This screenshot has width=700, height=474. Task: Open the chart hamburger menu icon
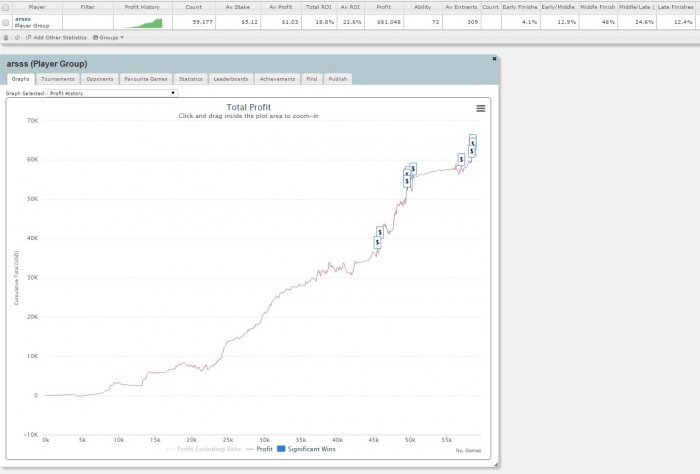(481, 108)
